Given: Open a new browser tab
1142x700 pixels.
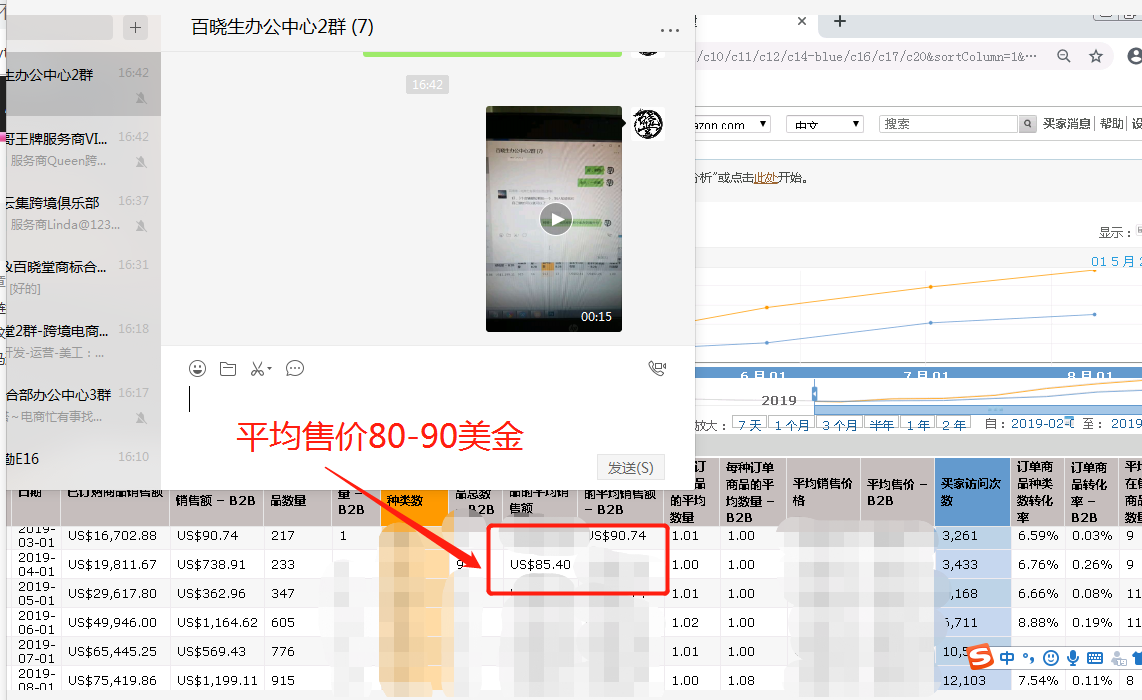Looking at the screenshot, I should tap(840, 21).
